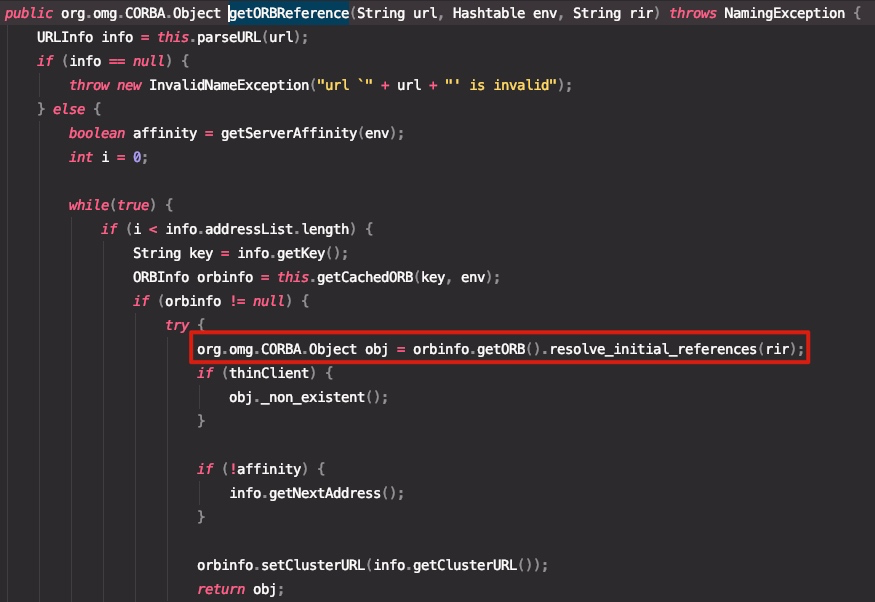
Task: Click the InvalidNameException class name
Action: [229, 85]
